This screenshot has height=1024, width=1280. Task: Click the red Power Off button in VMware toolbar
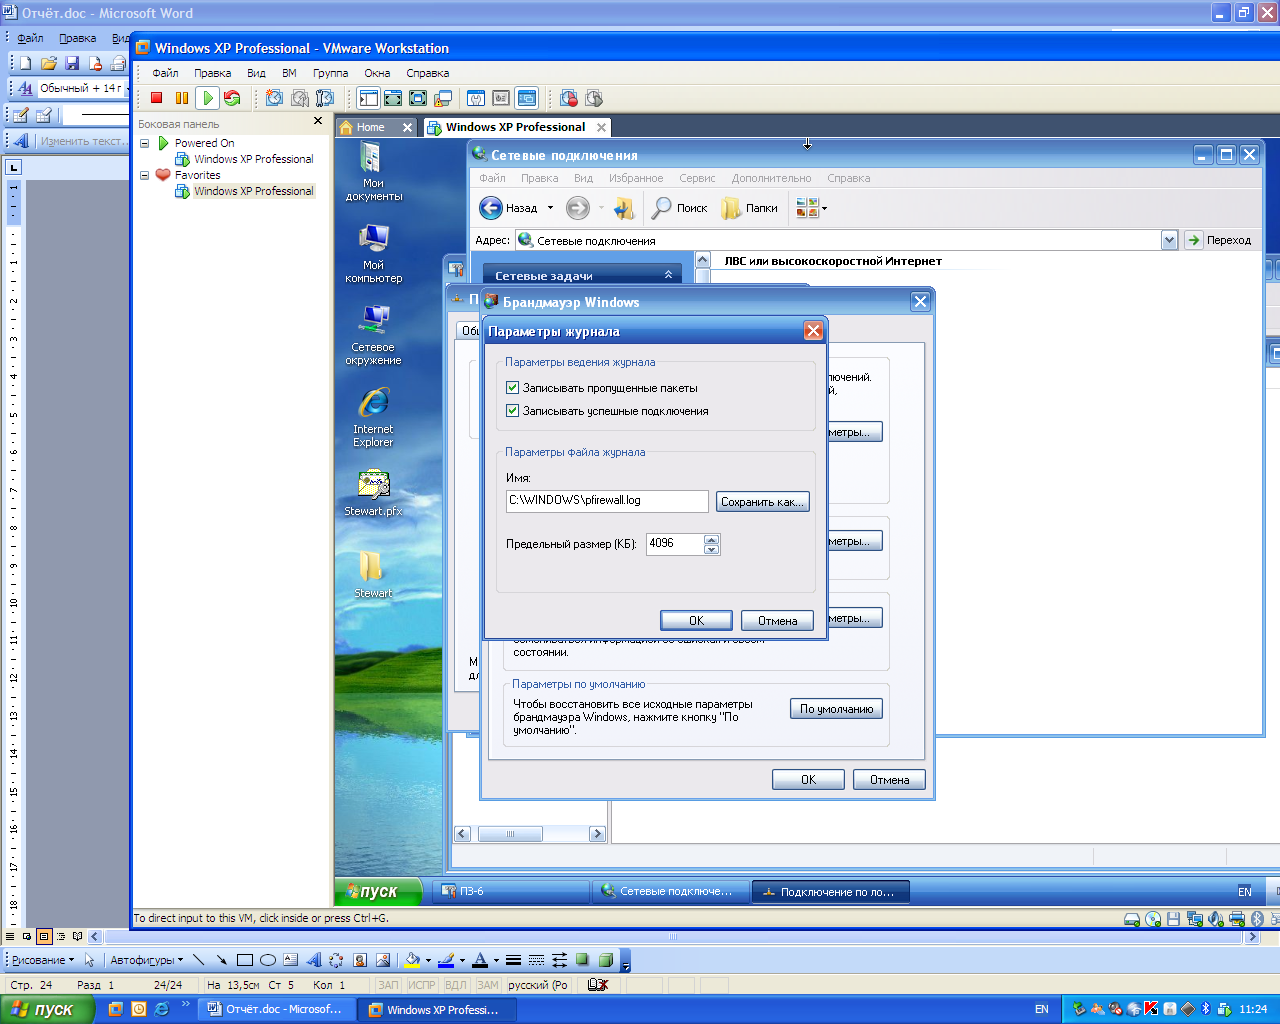pyautogui.click(x=157, y=98)
